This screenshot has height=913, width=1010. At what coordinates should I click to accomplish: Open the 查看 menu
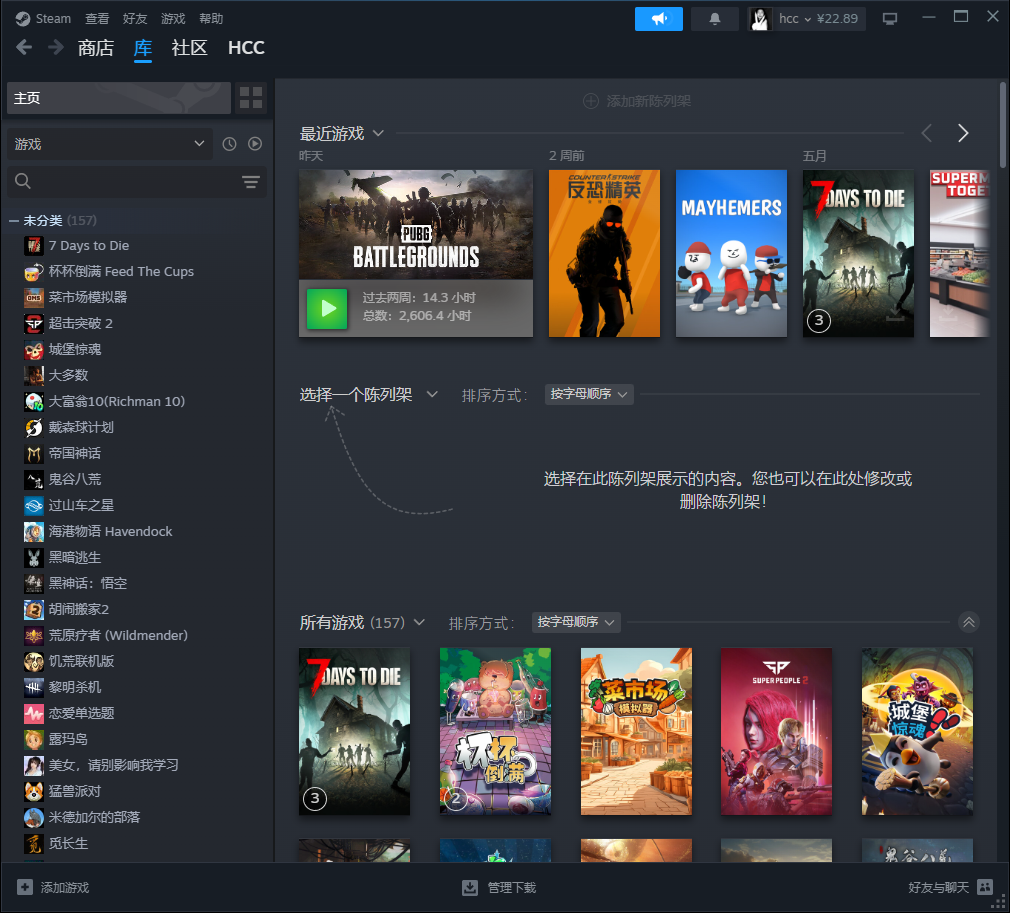[97, 19]
